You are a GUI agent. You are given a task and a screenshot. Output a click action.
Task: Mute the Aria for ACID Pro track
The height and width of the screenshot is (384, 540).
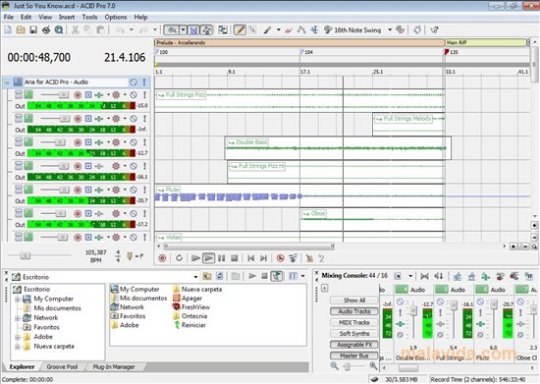click(x=133, y=82)
